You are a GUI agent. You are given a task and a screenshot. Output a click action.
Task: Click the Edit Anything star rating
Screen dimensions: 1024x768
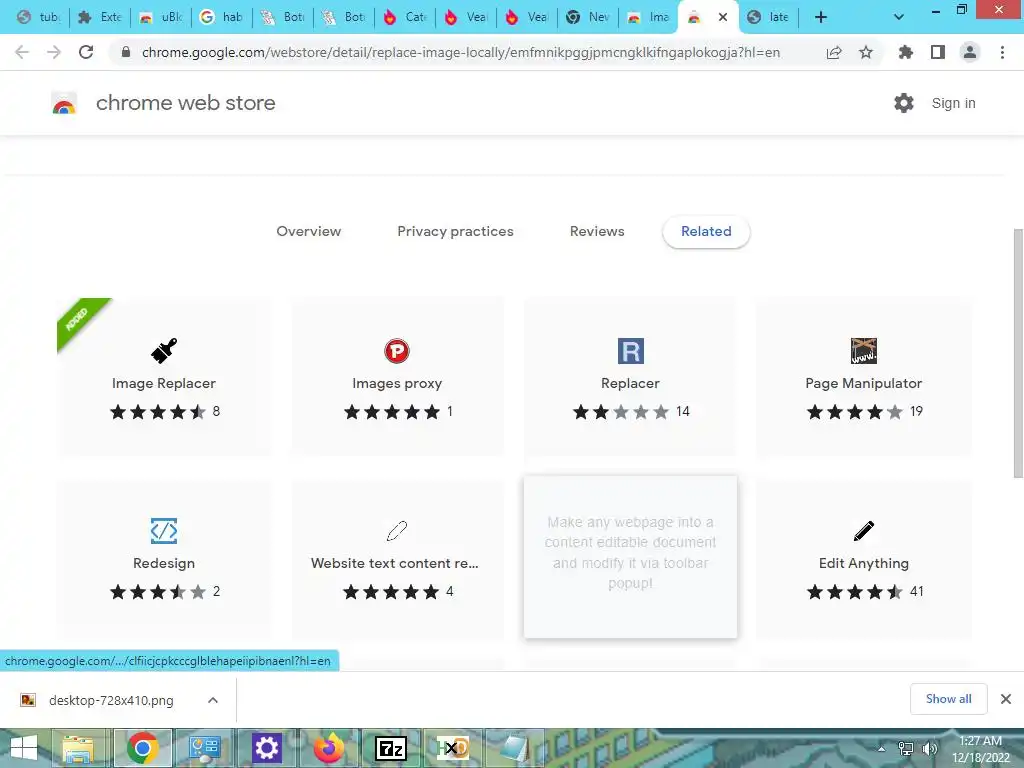(854, 592)
